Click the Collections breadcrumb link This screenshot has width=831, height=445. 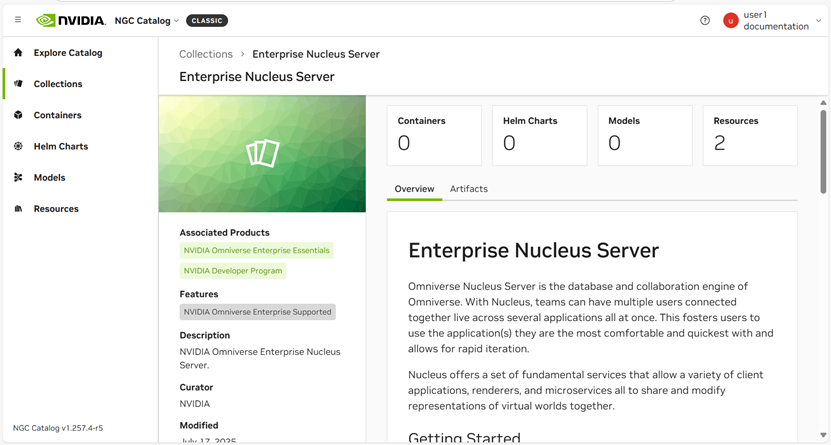[206, 54]
